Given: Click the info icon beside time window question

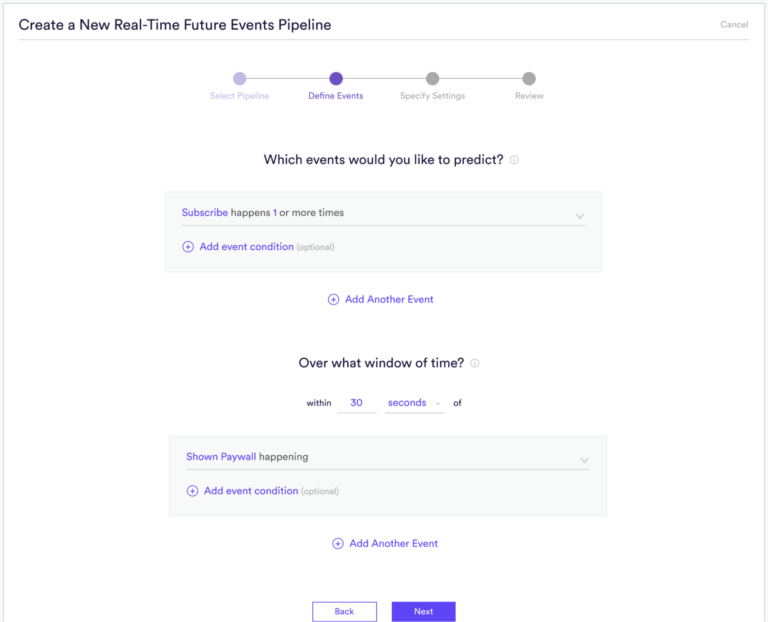Looking at the screenshot, I should tap(475, 364).
